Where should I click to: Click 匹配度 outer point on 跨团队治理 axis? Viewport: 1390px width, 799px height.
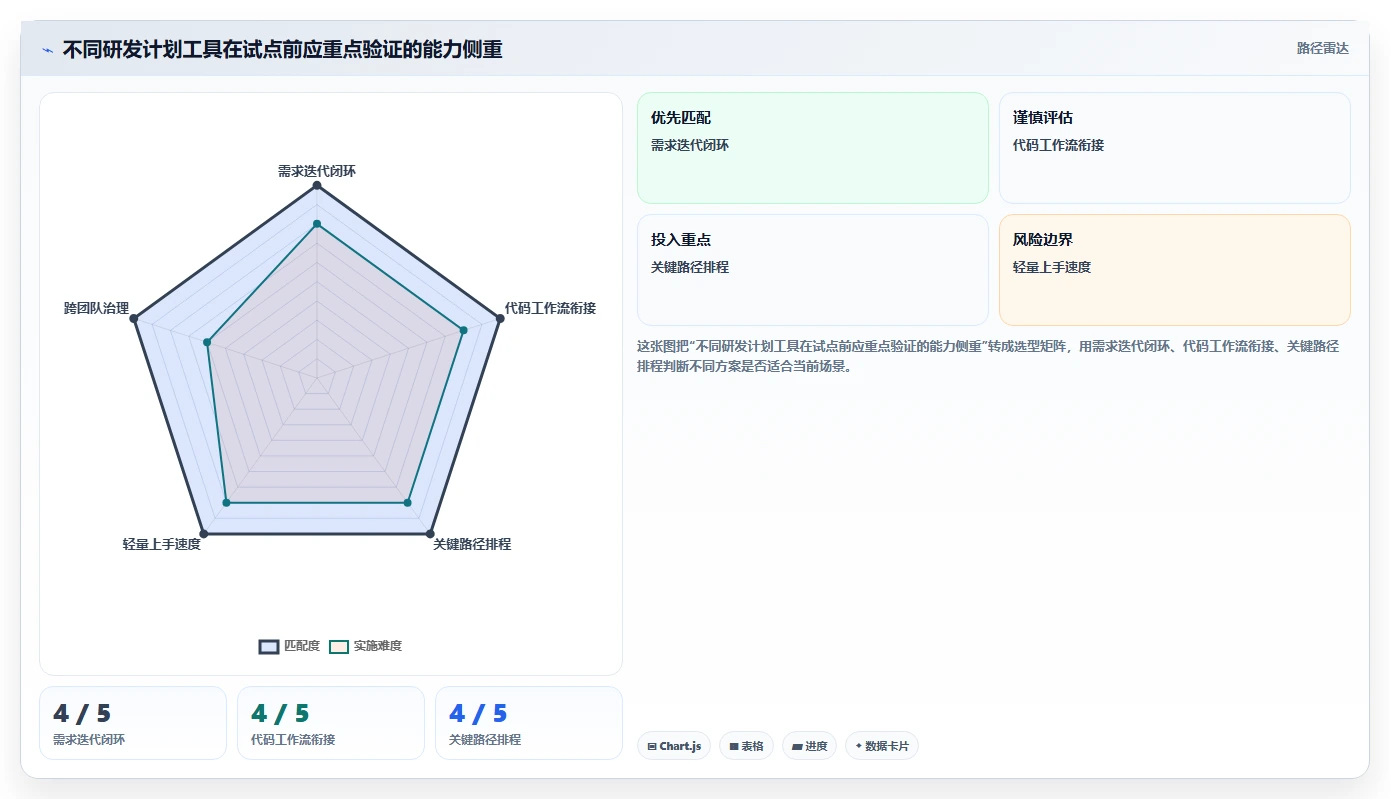pos(134,318)
